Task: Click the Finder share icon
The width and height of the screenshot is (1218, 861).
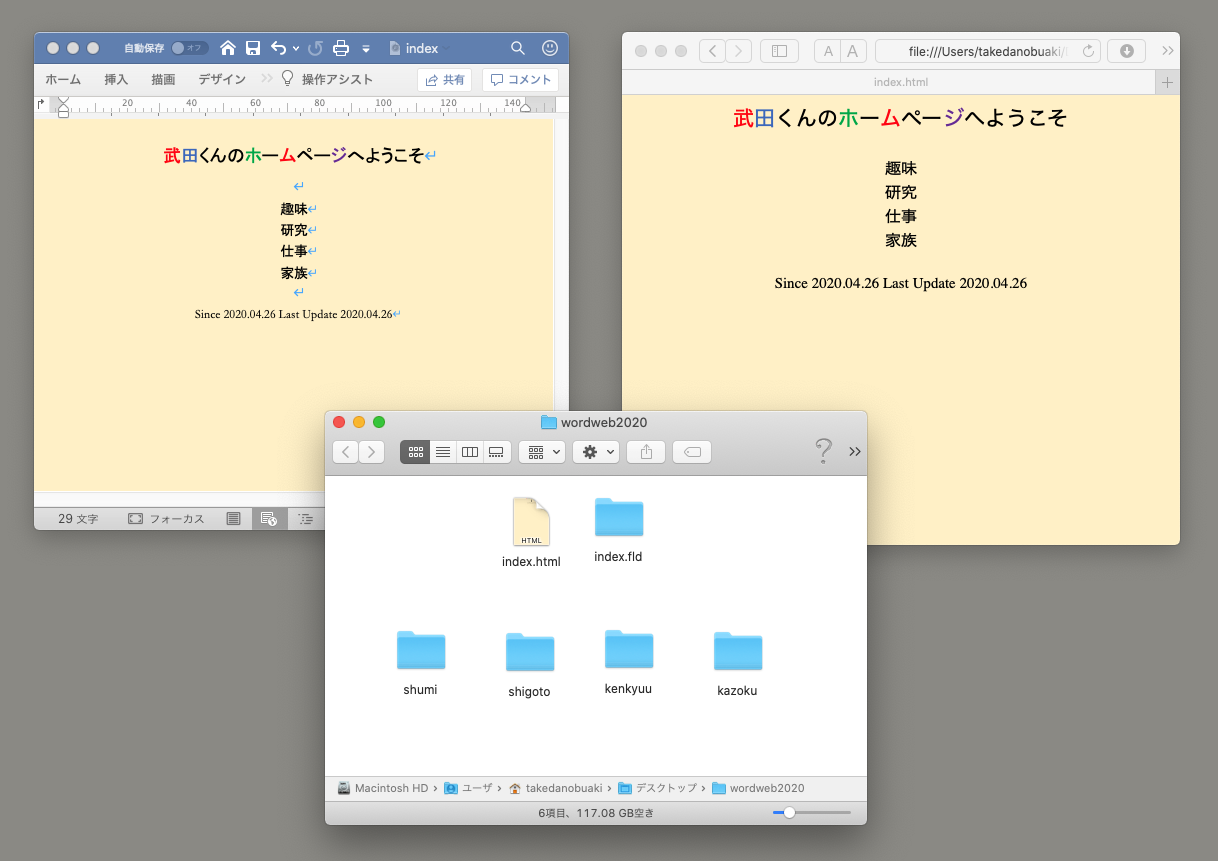Action: point(646,452)
